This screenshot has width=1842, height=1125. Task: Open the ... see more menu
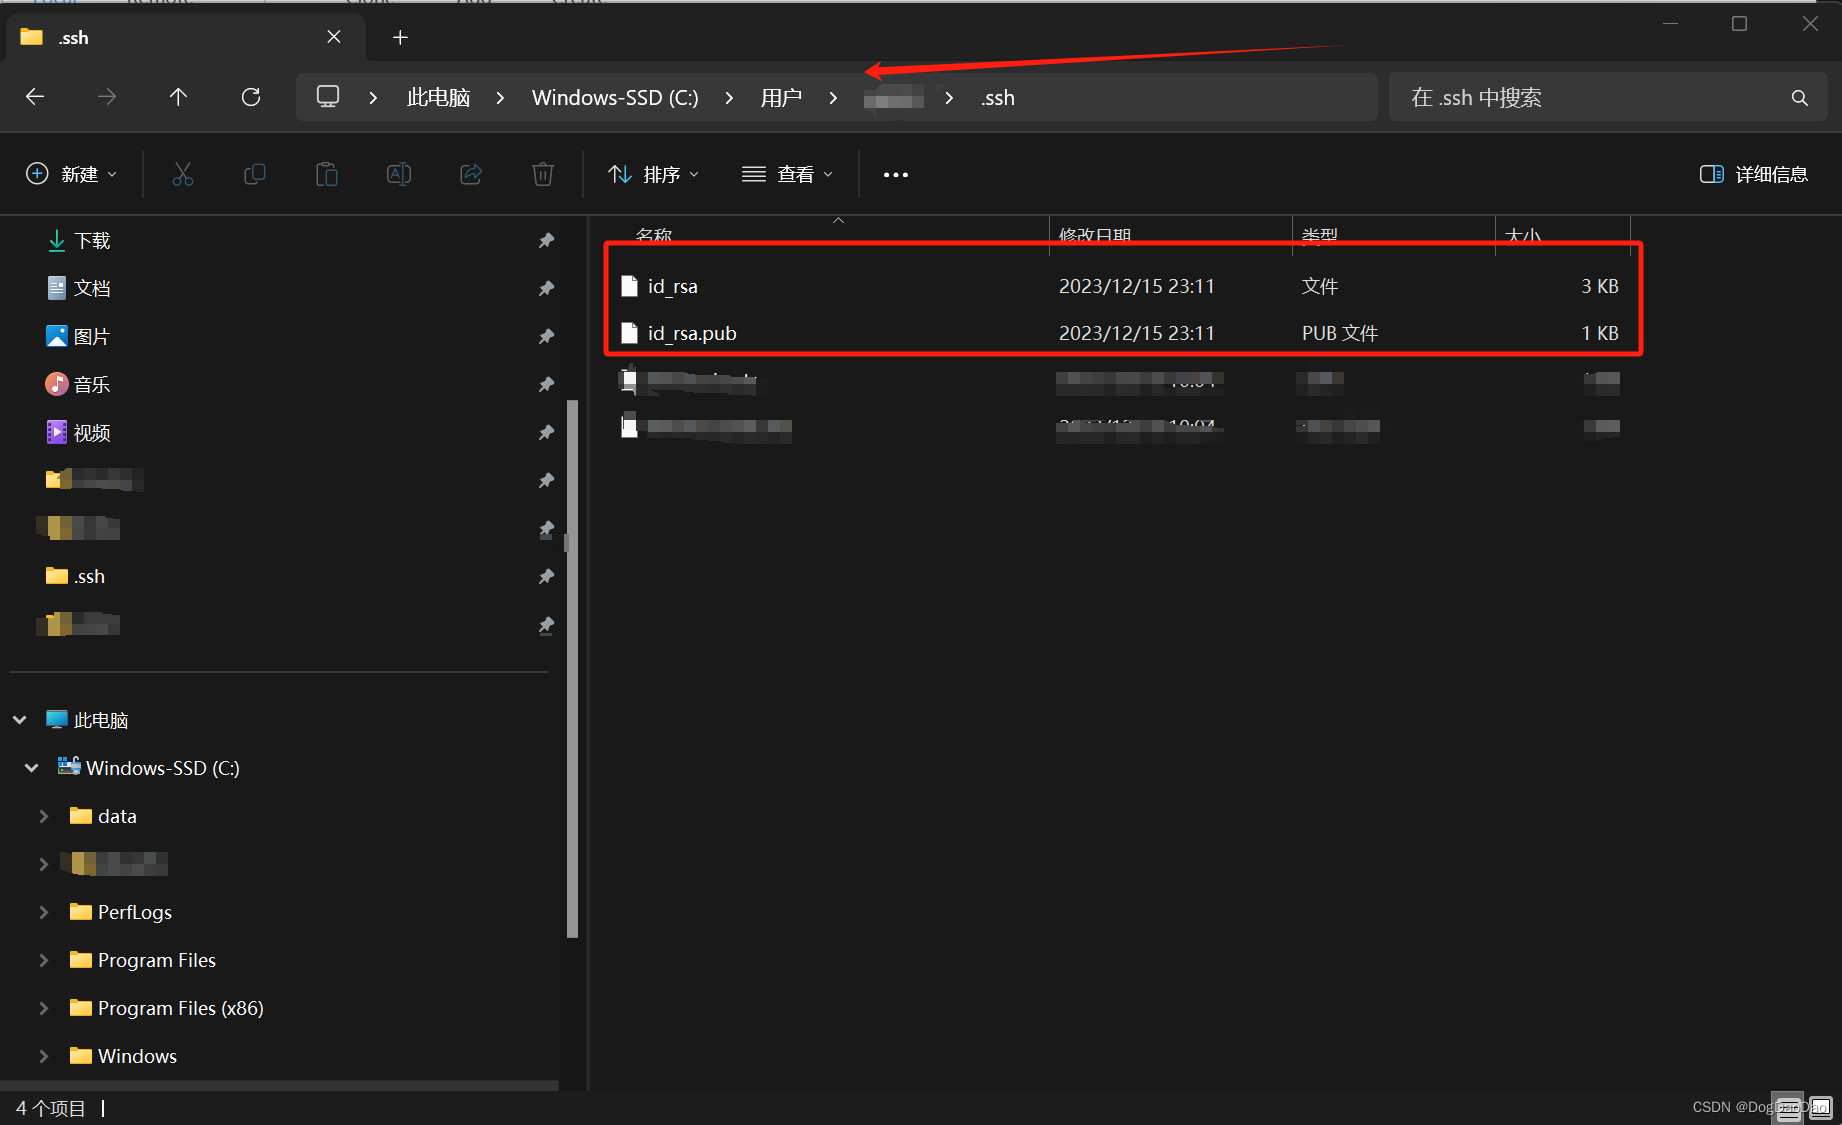click(895, 173)
